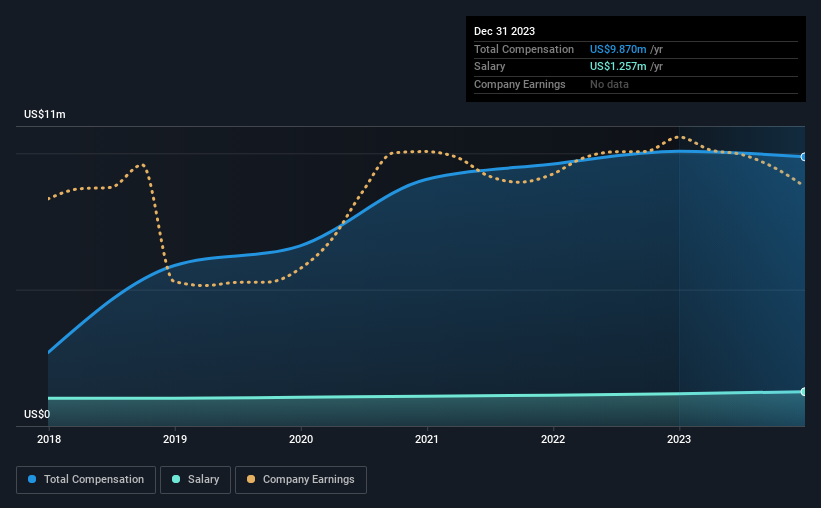Viewport: 821px width, 508px height.
Task: Click the US$1.257m salary value
Action: coord(618,67)
